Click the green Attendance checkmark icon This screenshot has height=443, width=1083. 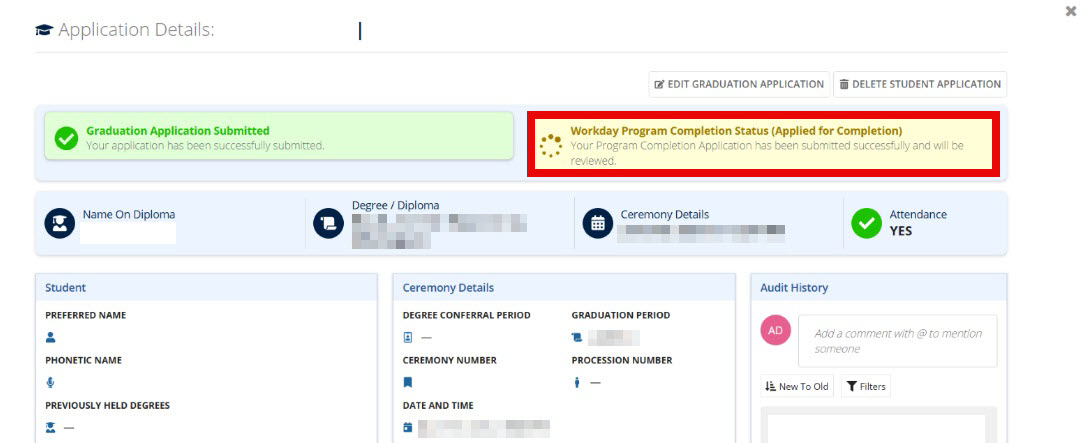(x=866, y=223)
